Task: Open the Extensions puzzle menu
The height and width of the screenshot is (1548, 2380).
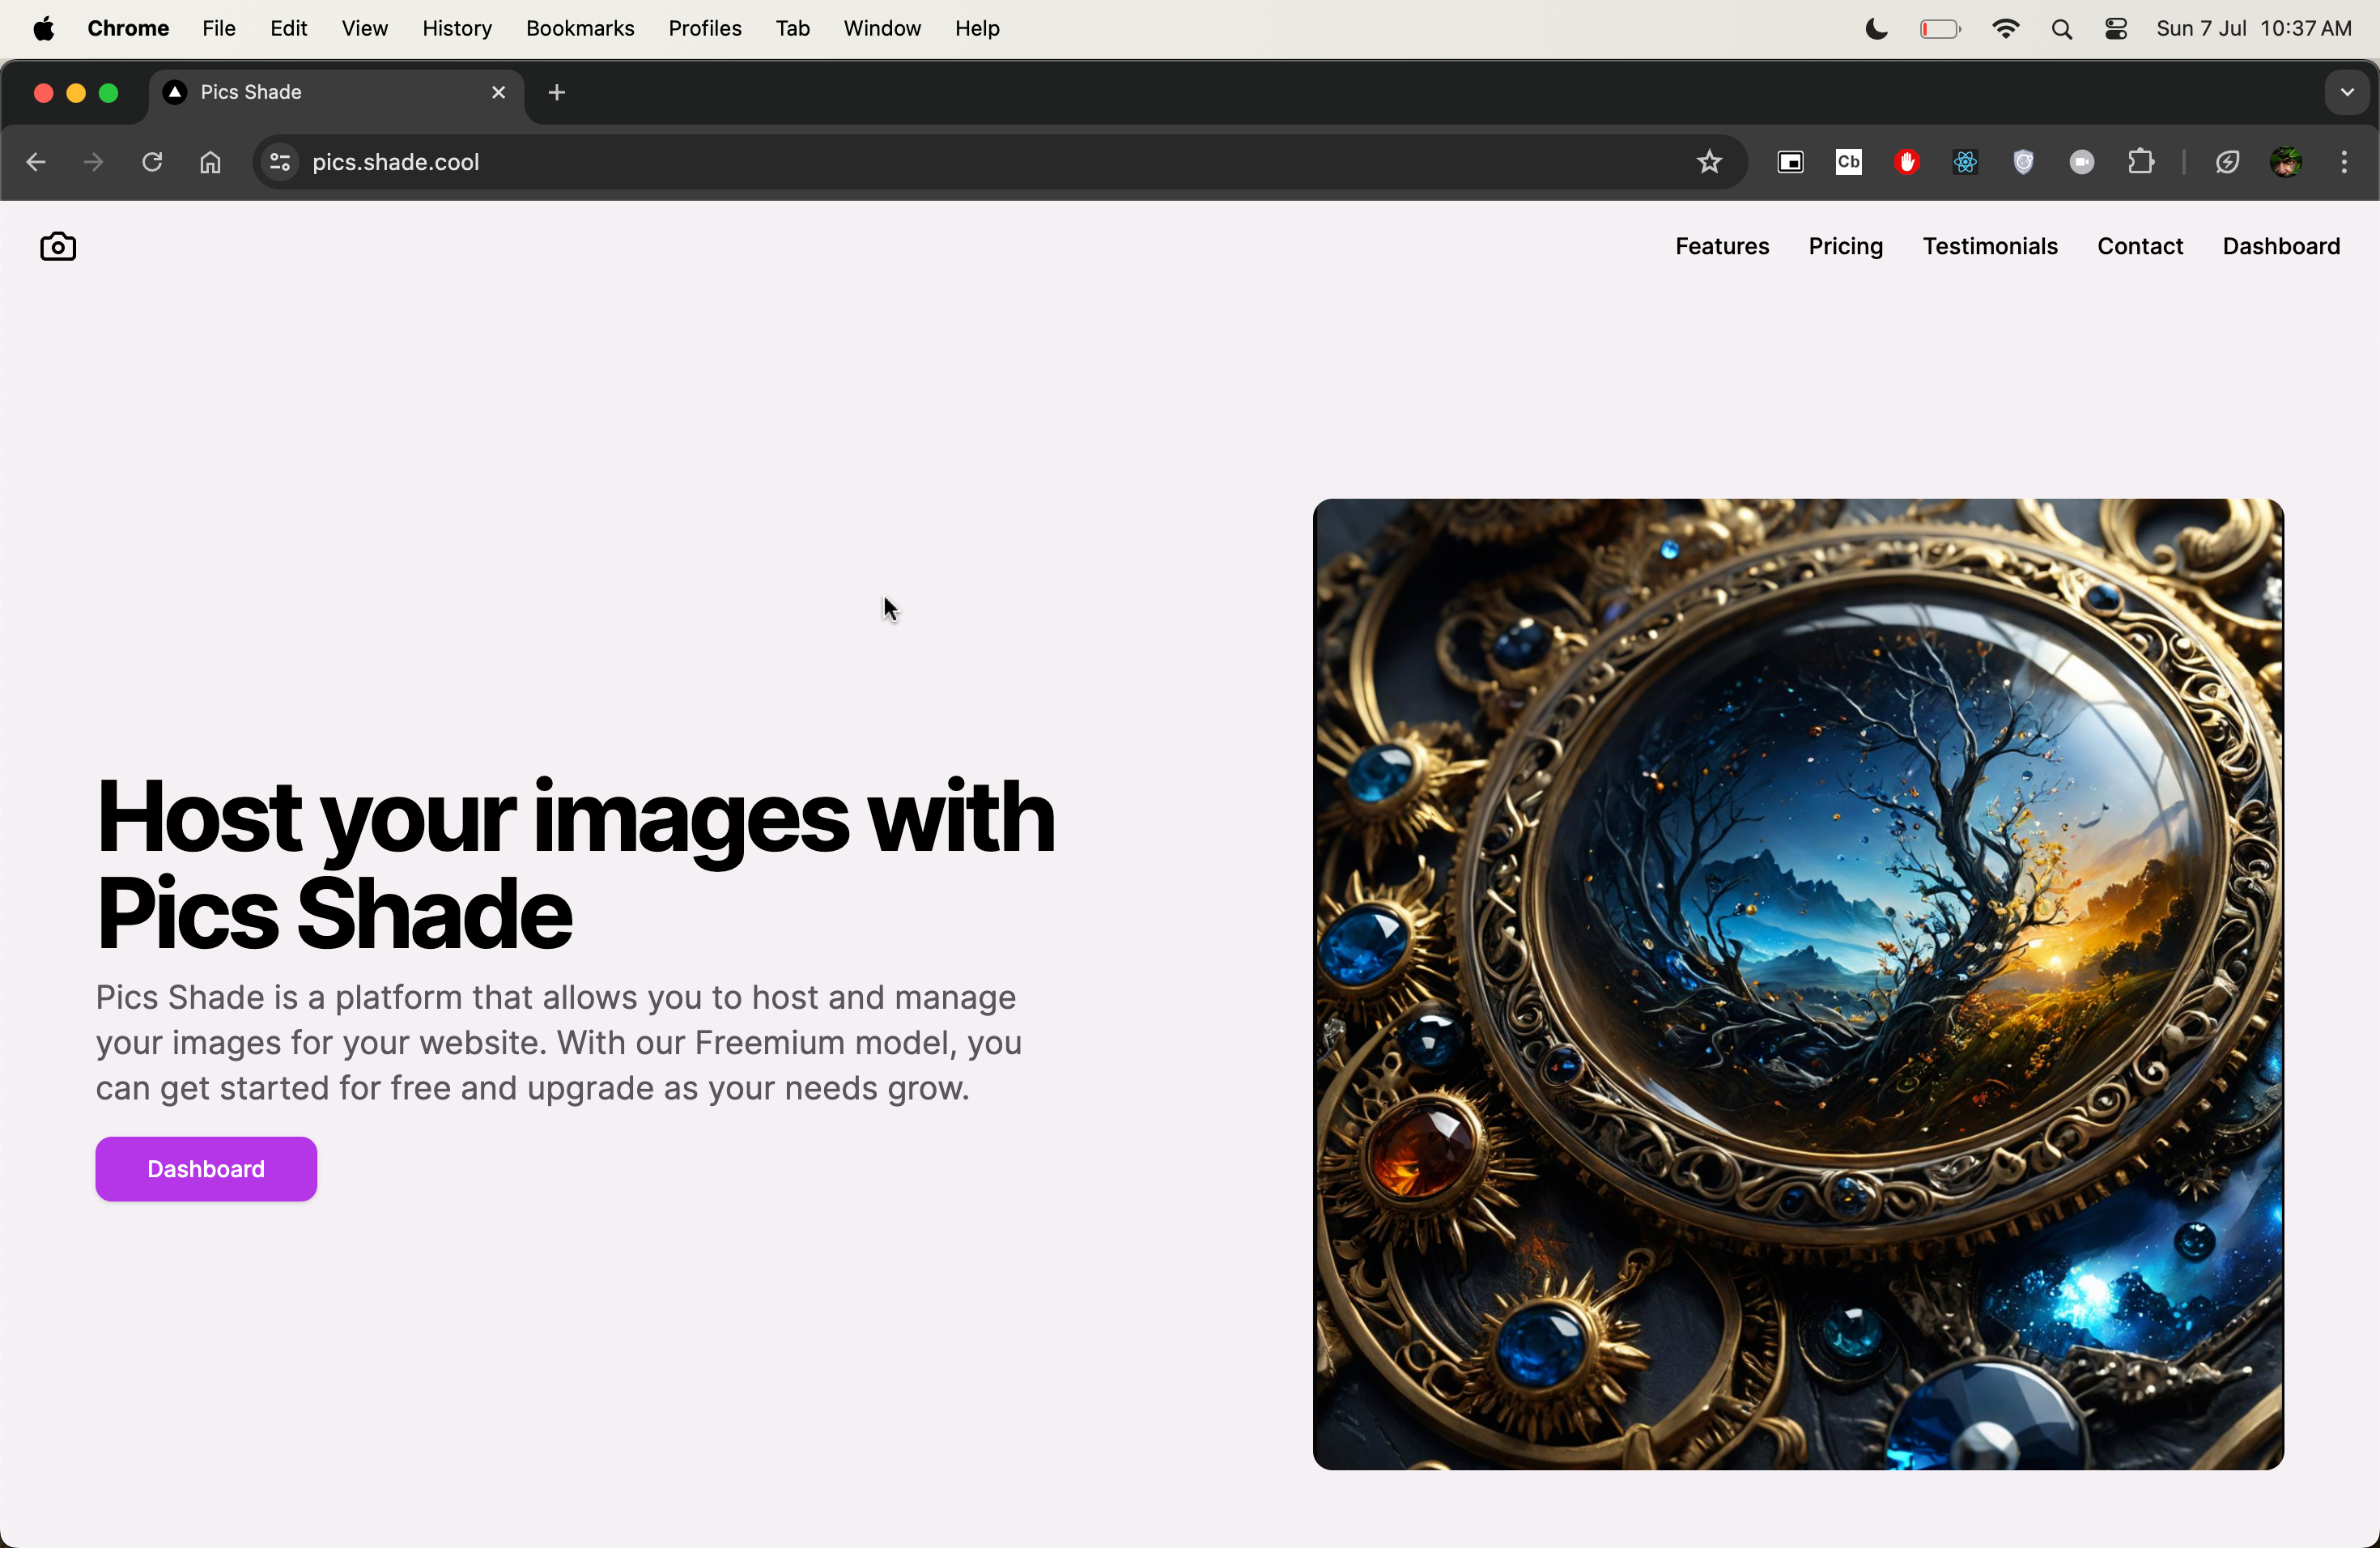Action: tap(2141, 162)
